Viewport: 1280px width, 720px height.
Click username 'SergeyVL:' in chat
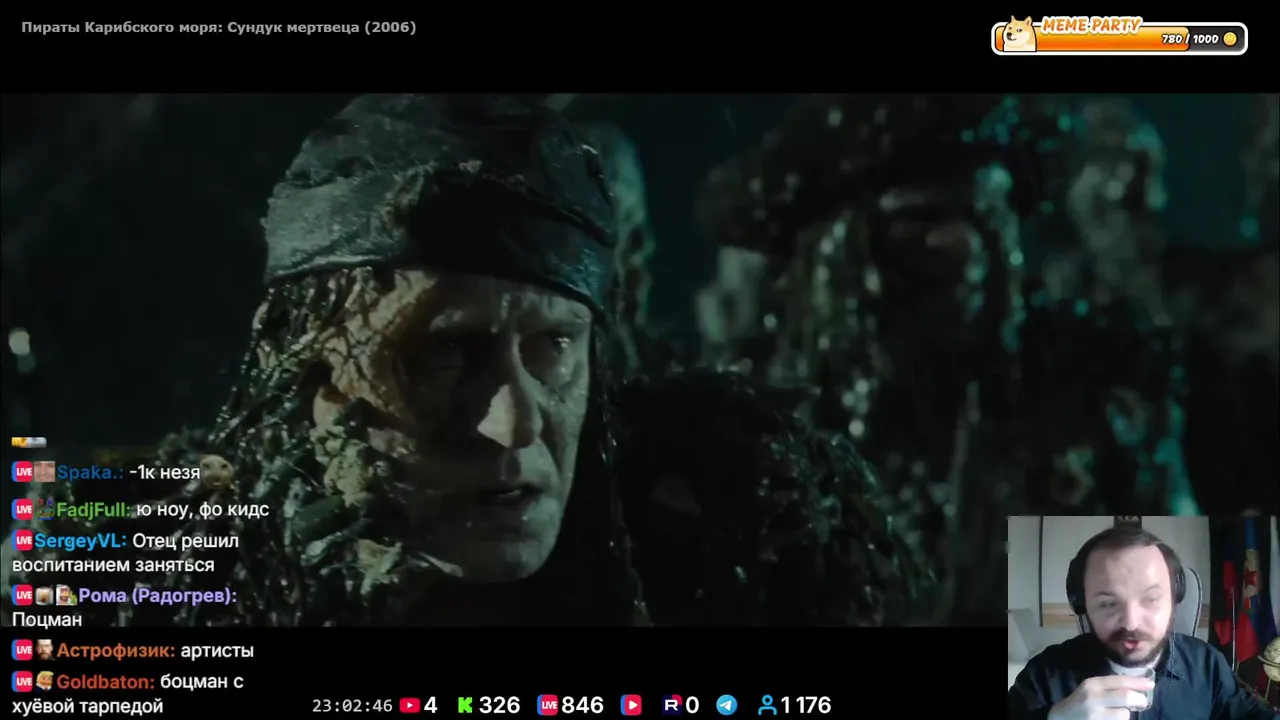(x=81, y=541)
